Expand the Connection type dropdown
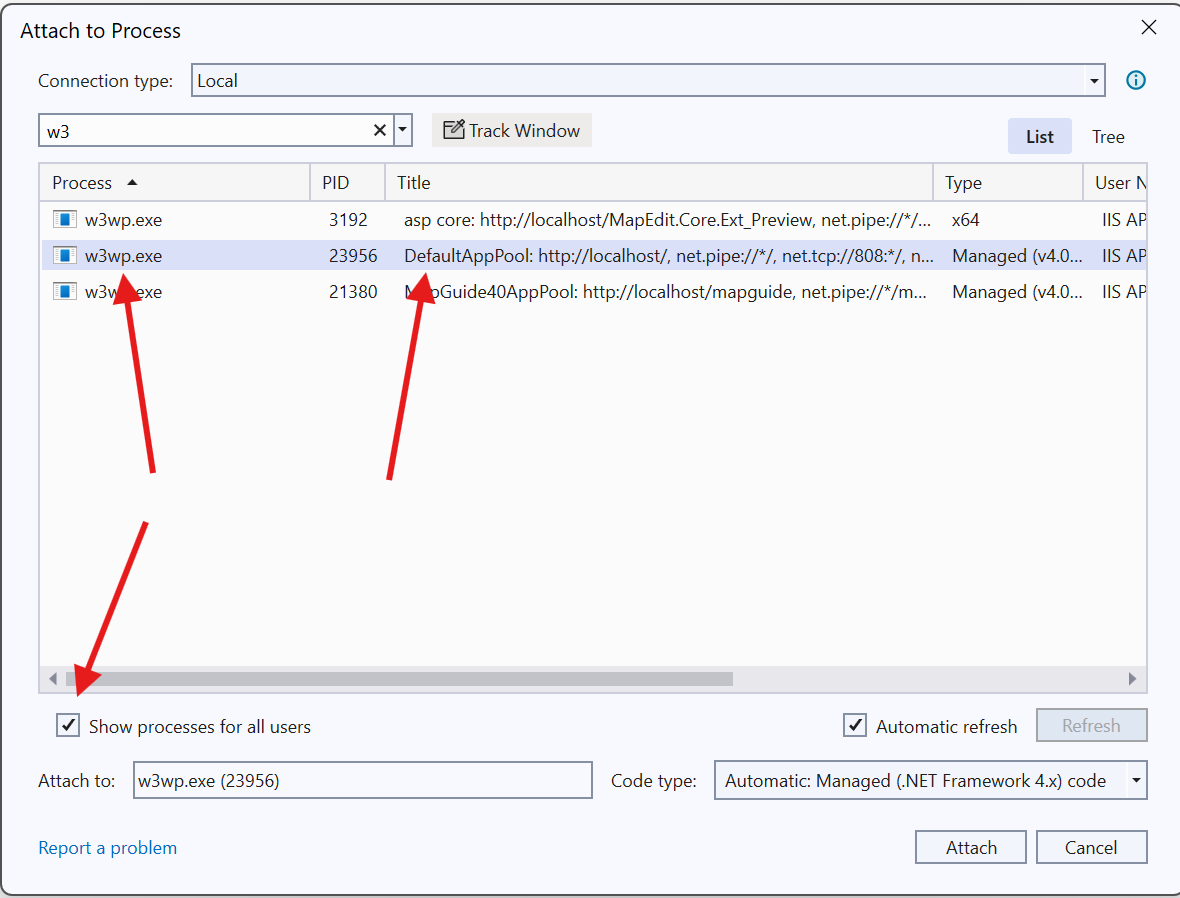The width and height of the screenshot is (1180, 898). pos(1095,81)
